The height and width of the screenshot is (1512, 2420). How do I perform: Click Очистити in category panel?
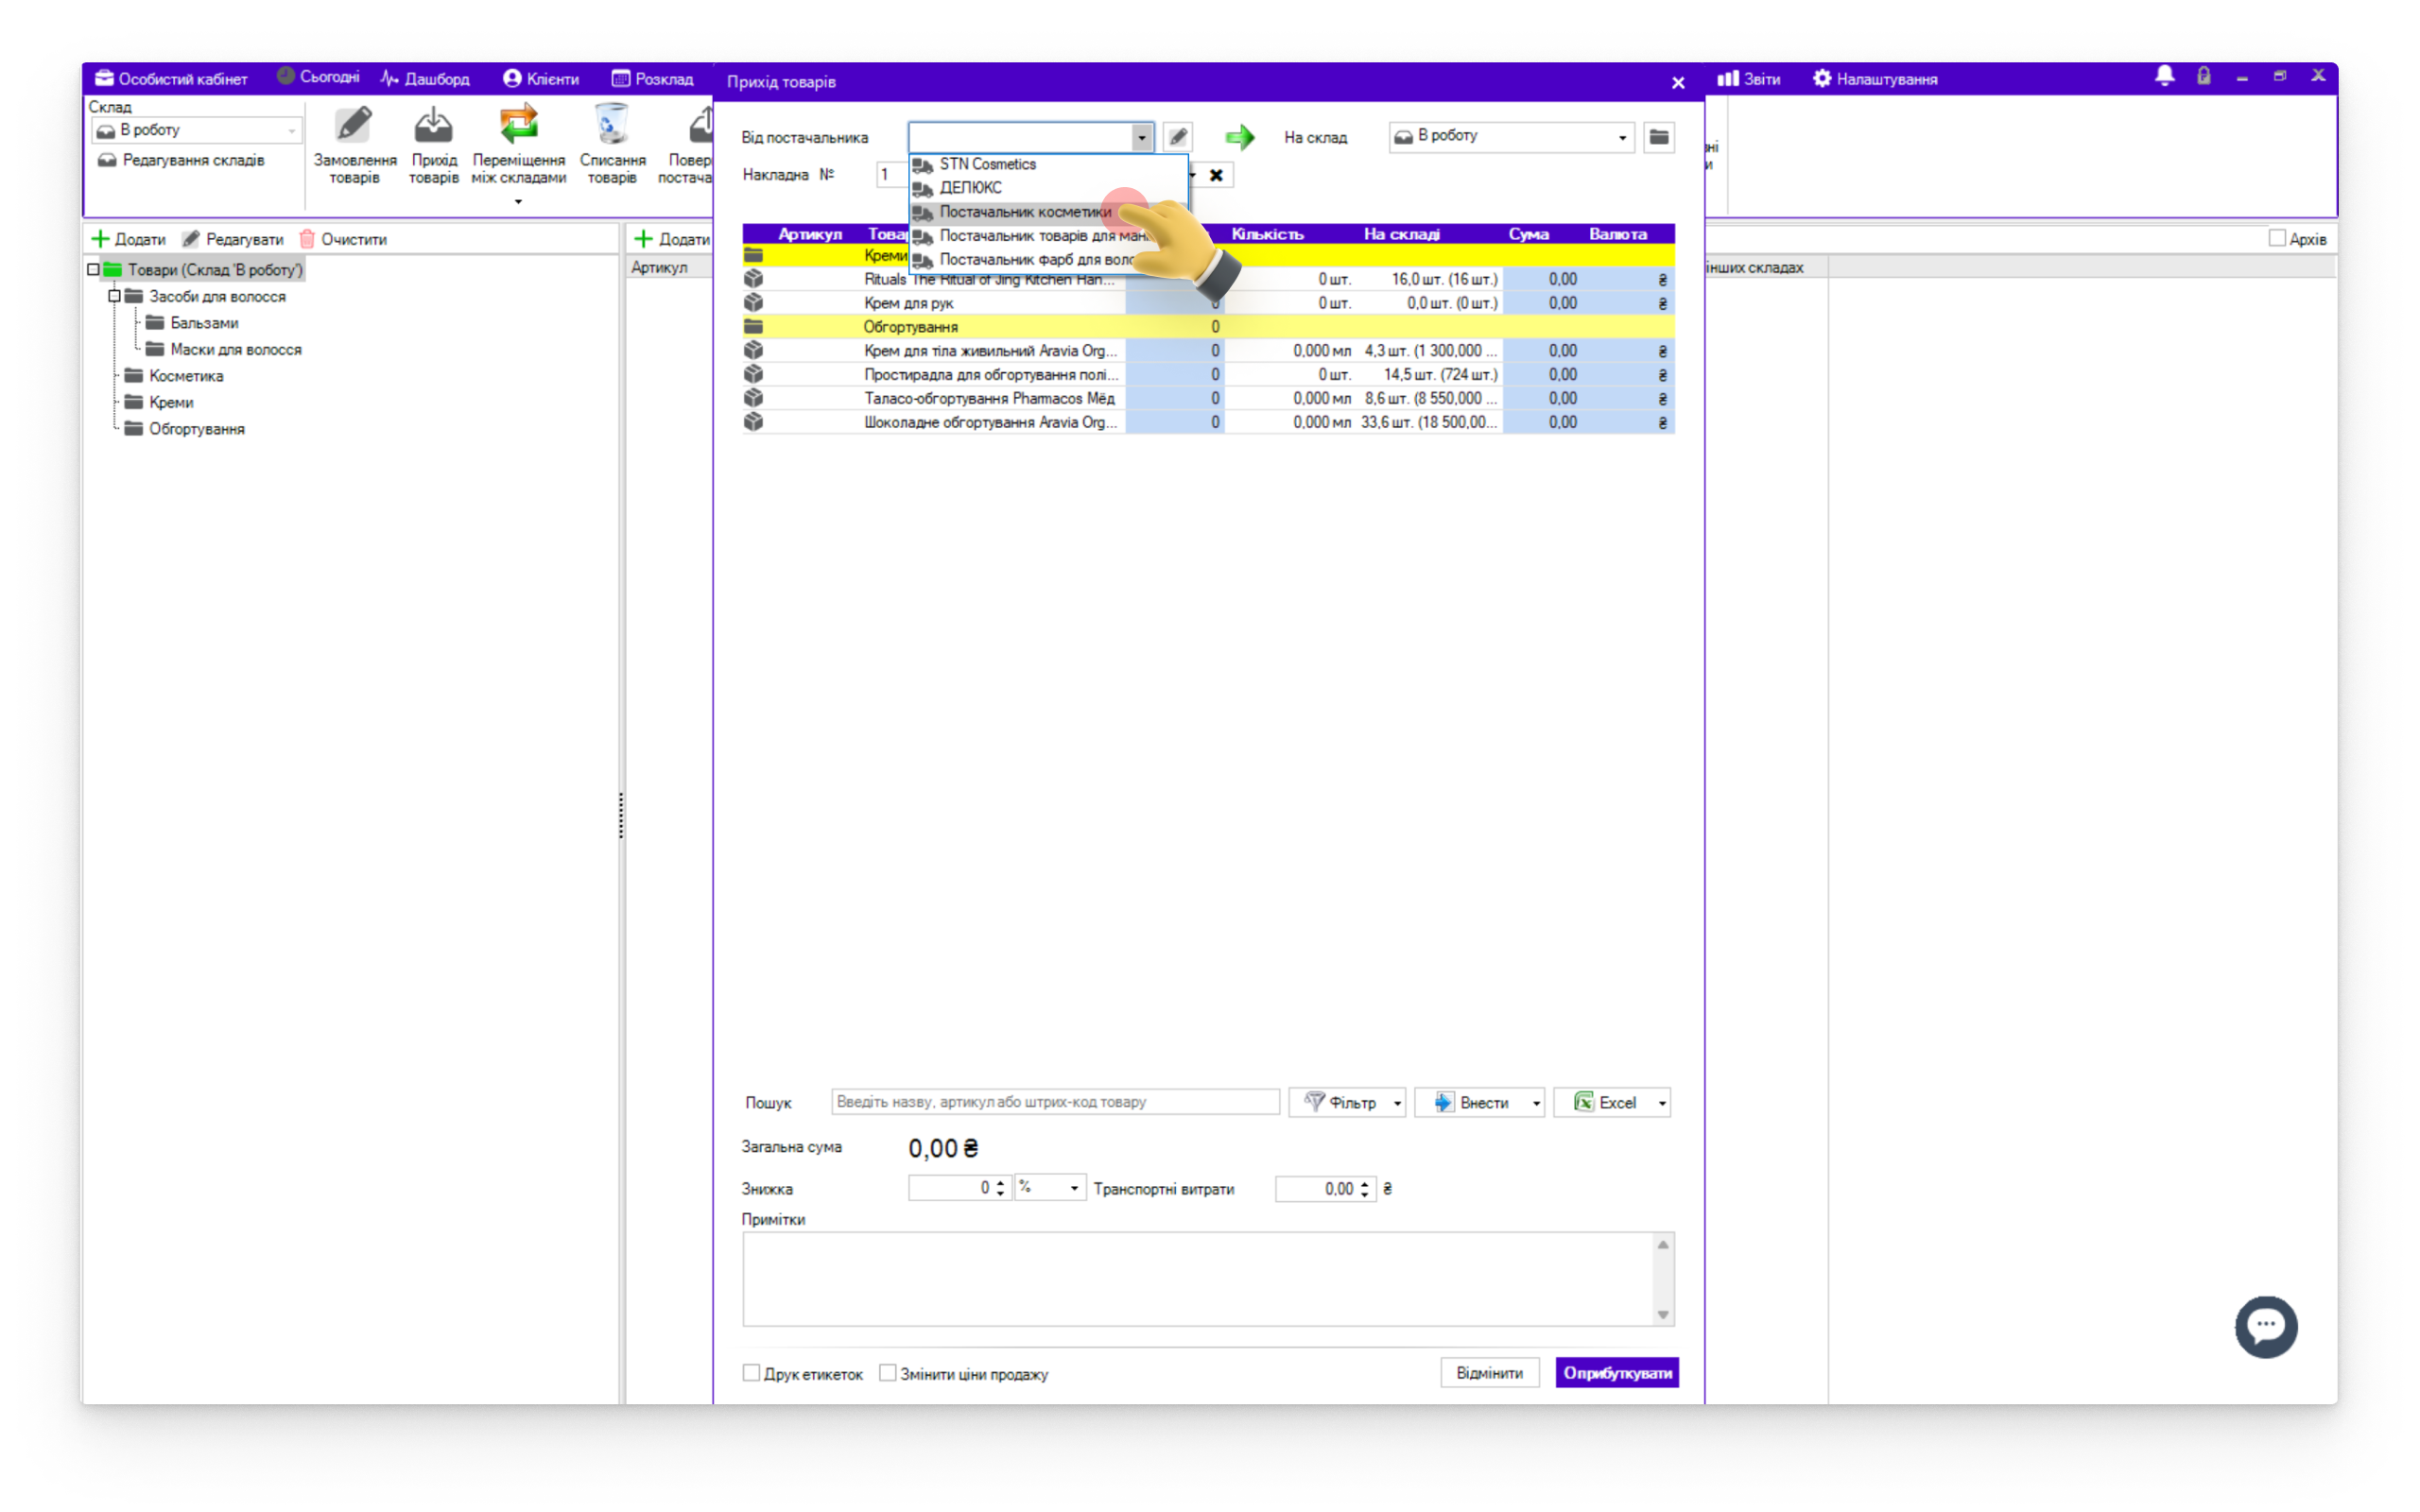point(343,239)
